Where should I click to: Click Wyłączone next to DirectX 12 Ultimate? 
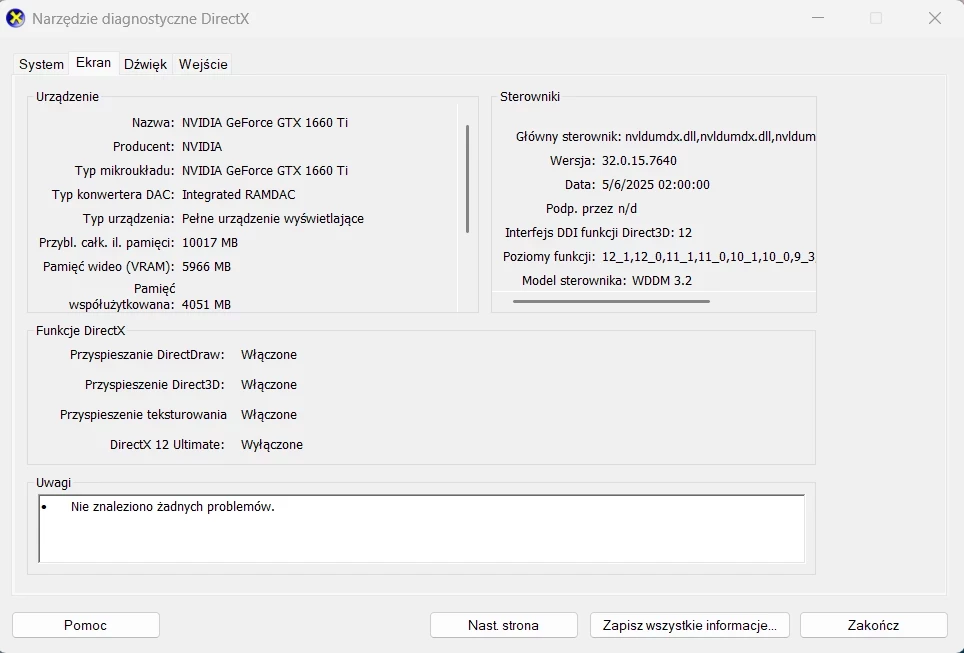pos(272,445)
